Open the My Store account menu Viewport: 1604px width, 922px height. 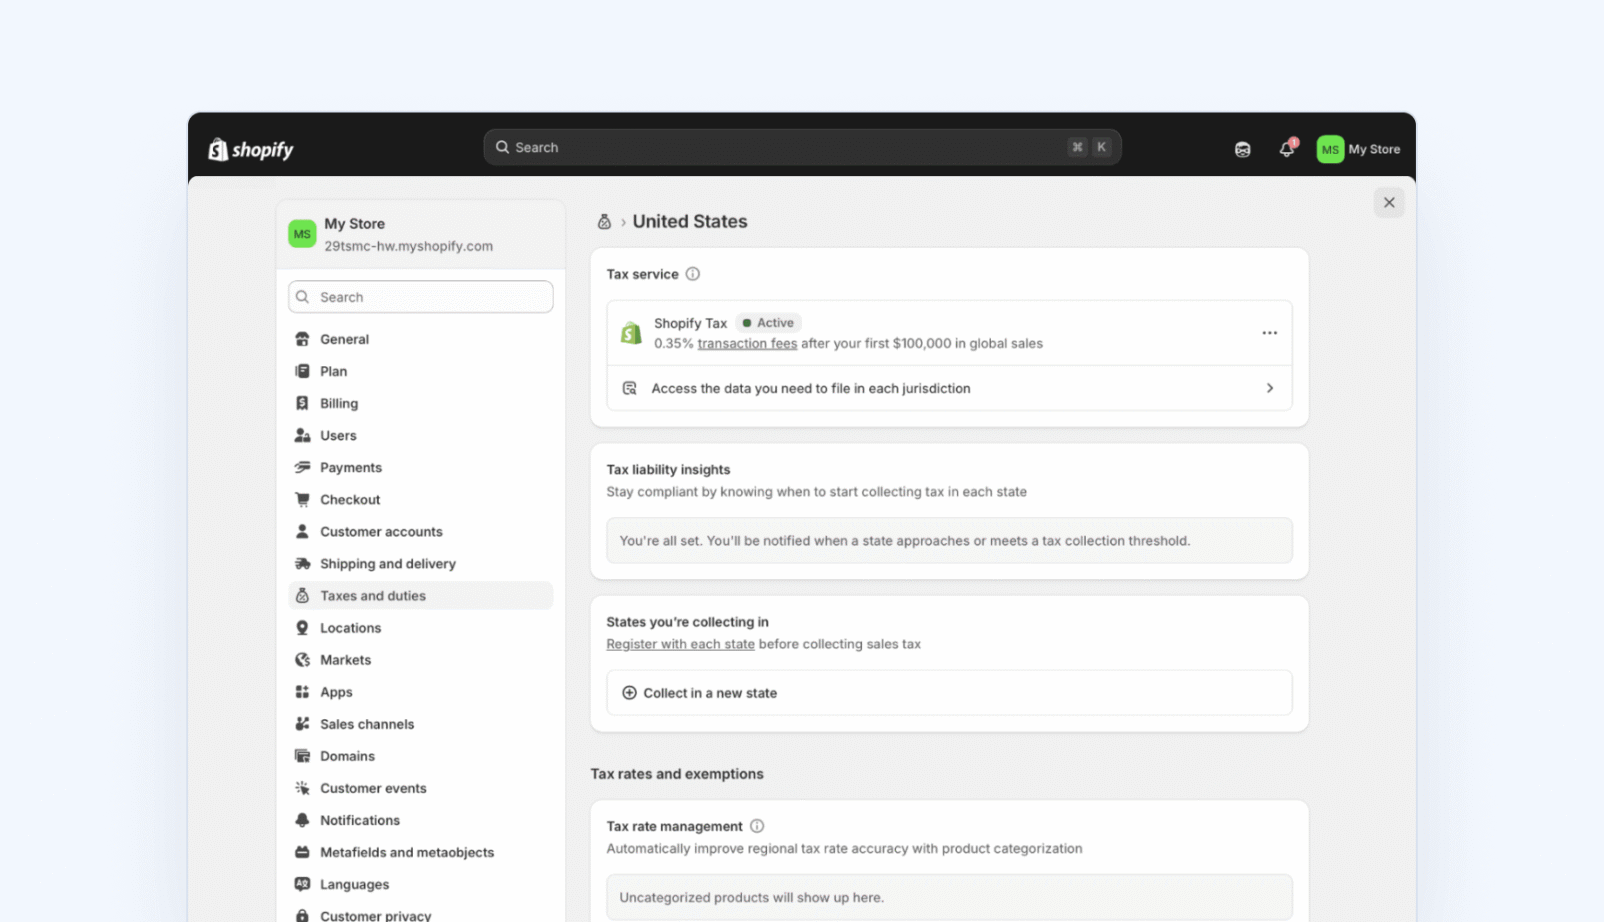(x=1359, y=149)
